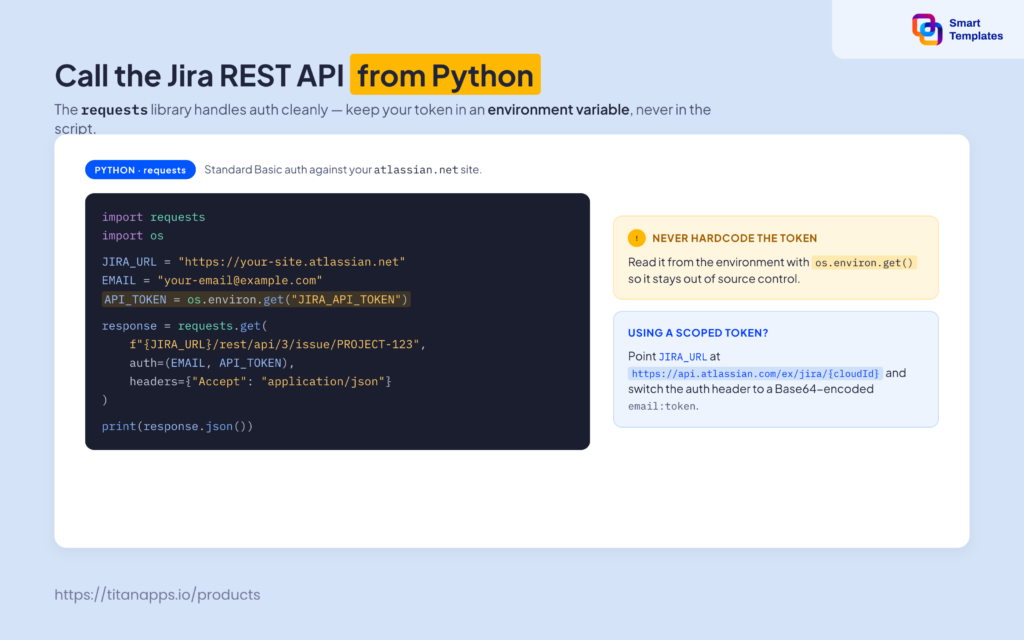Click the "Smart Templates" brand text
The image size is (1024, 640).
pyautogui.click(x=976, y=29)
